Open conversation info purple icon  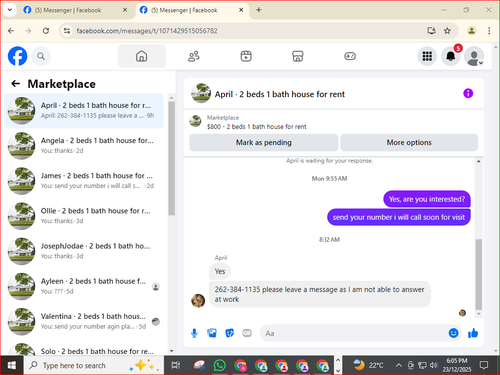pyautogui.click(x=468, y=93)
